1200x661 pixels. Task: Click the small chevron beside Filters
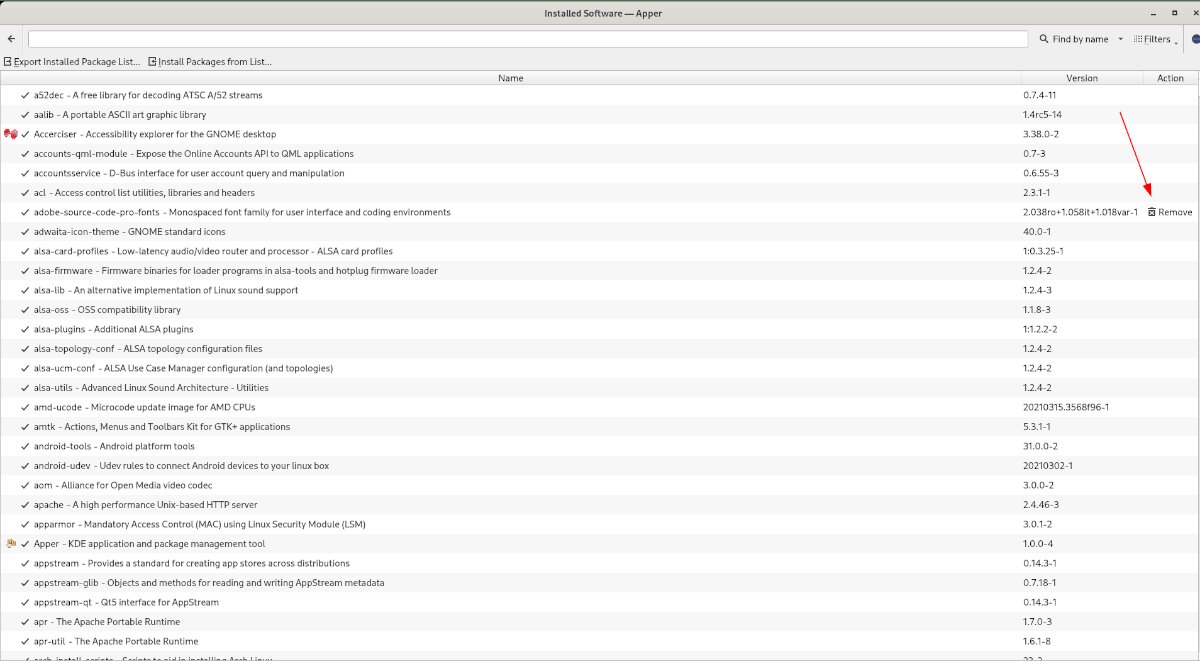(x=1176, y=42)
